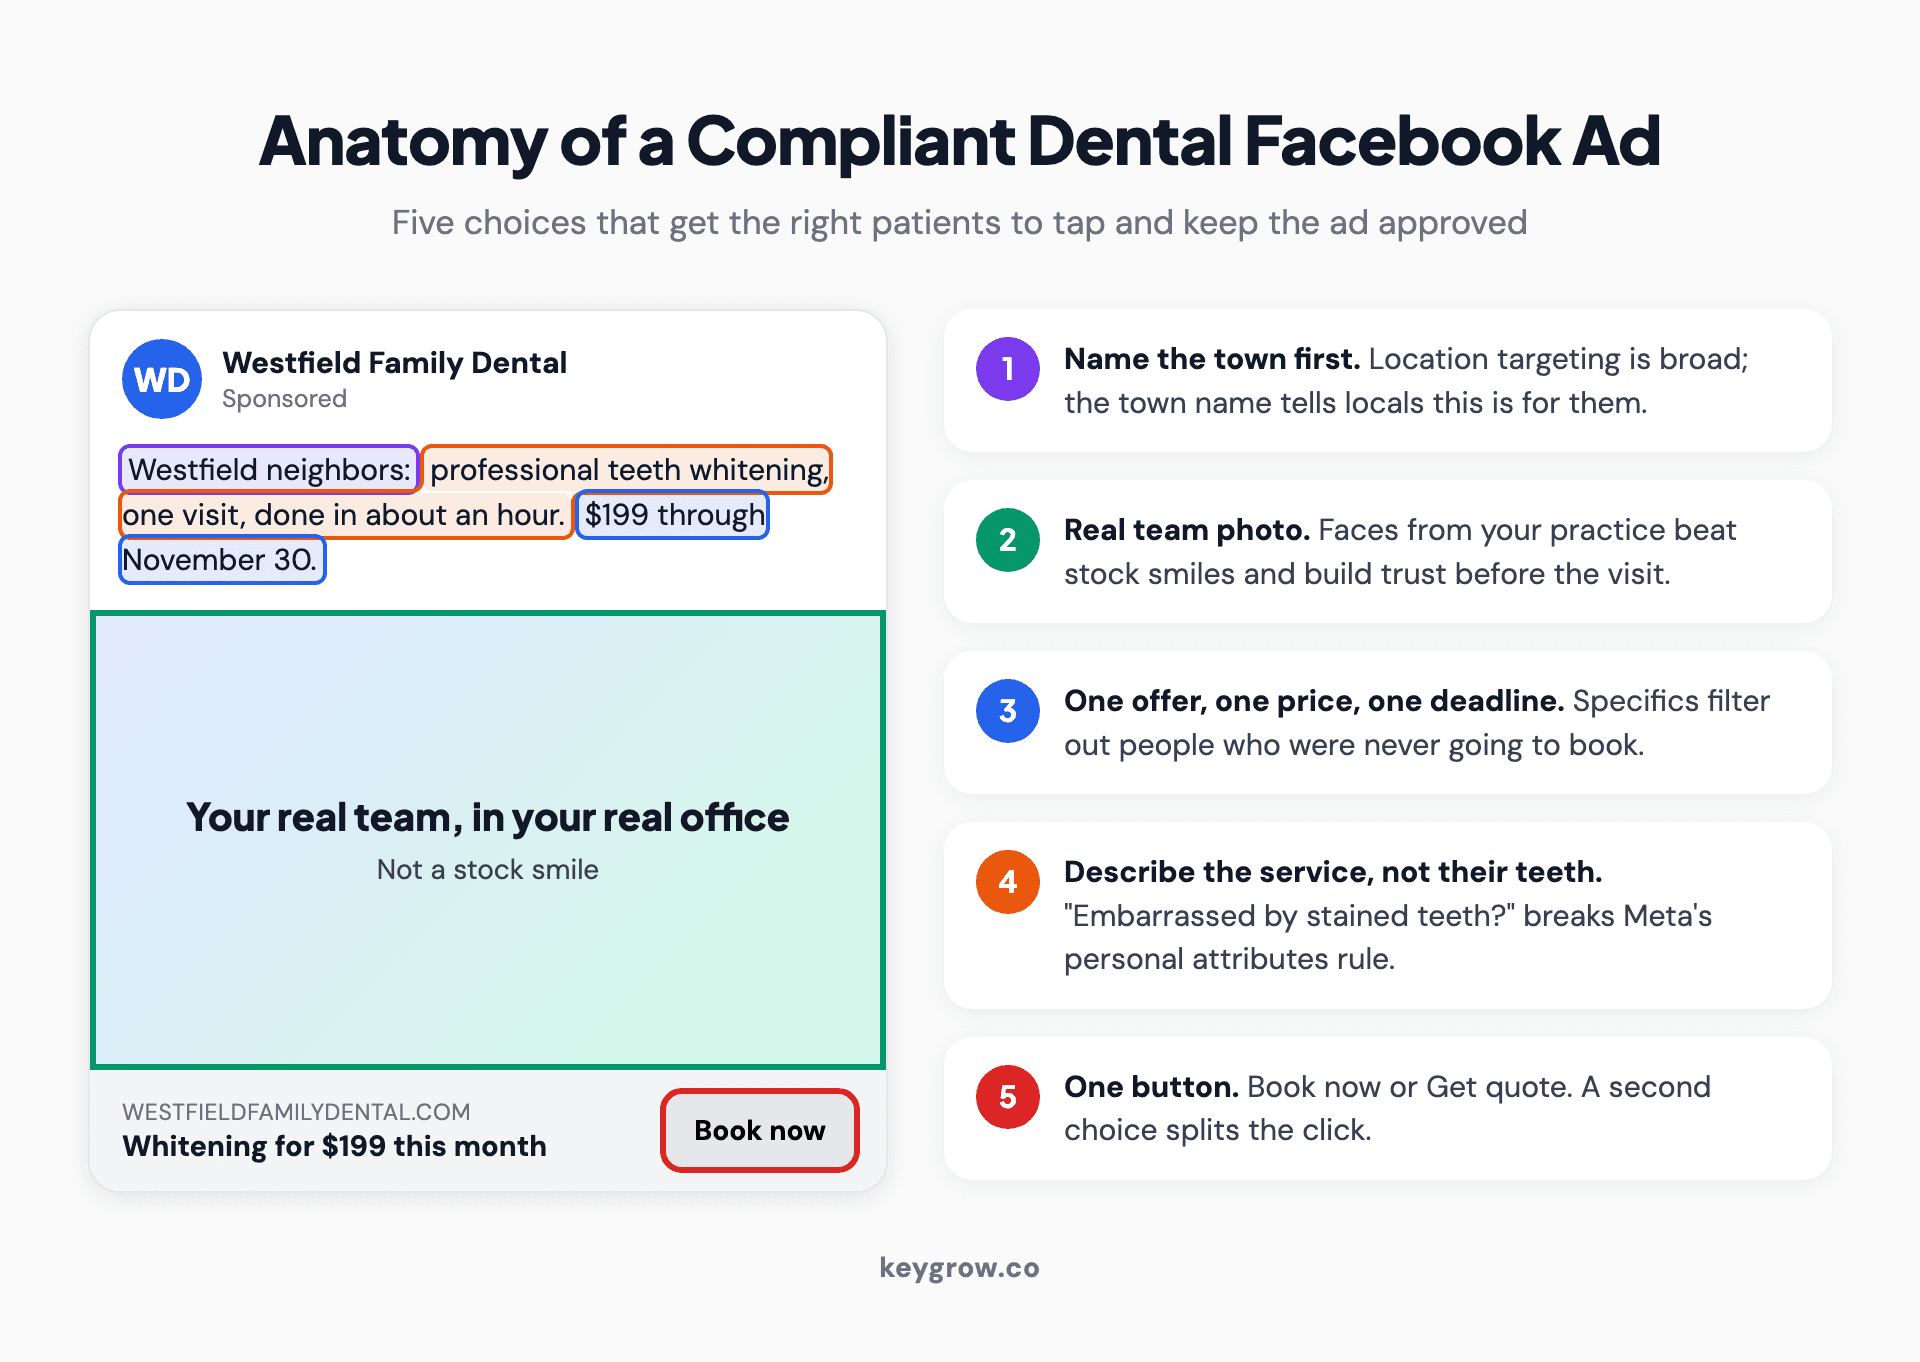
Task: Click 'One button.' heading
Action: pos(1151,1087)
